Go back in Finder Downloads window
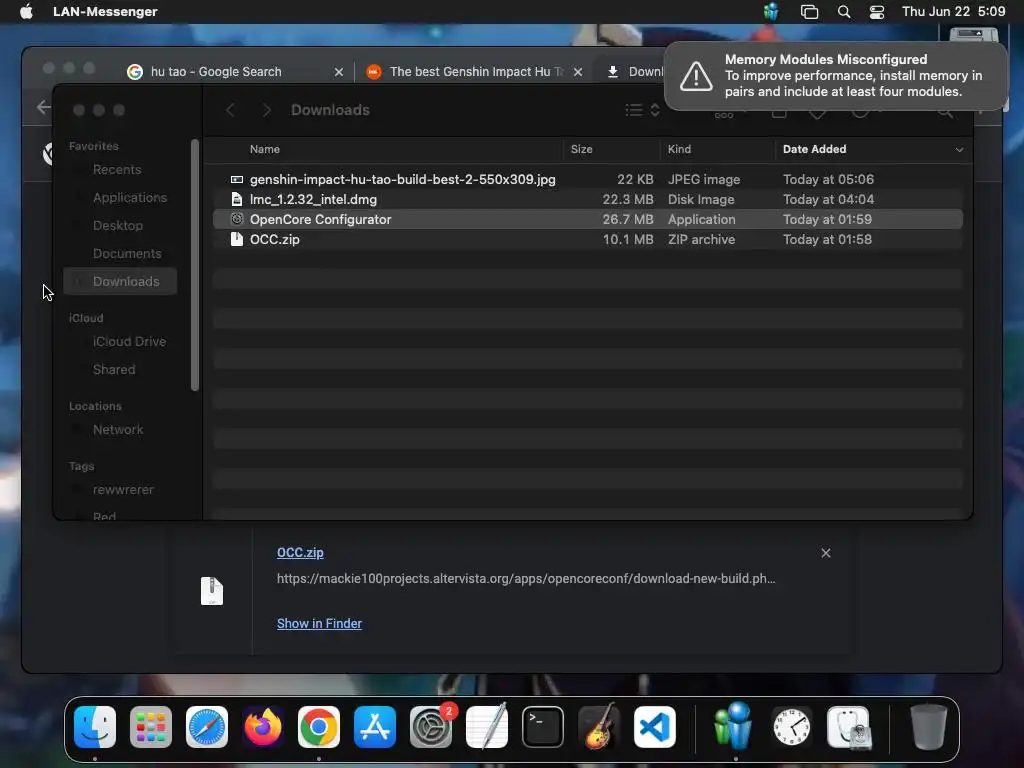 (231, 110)
